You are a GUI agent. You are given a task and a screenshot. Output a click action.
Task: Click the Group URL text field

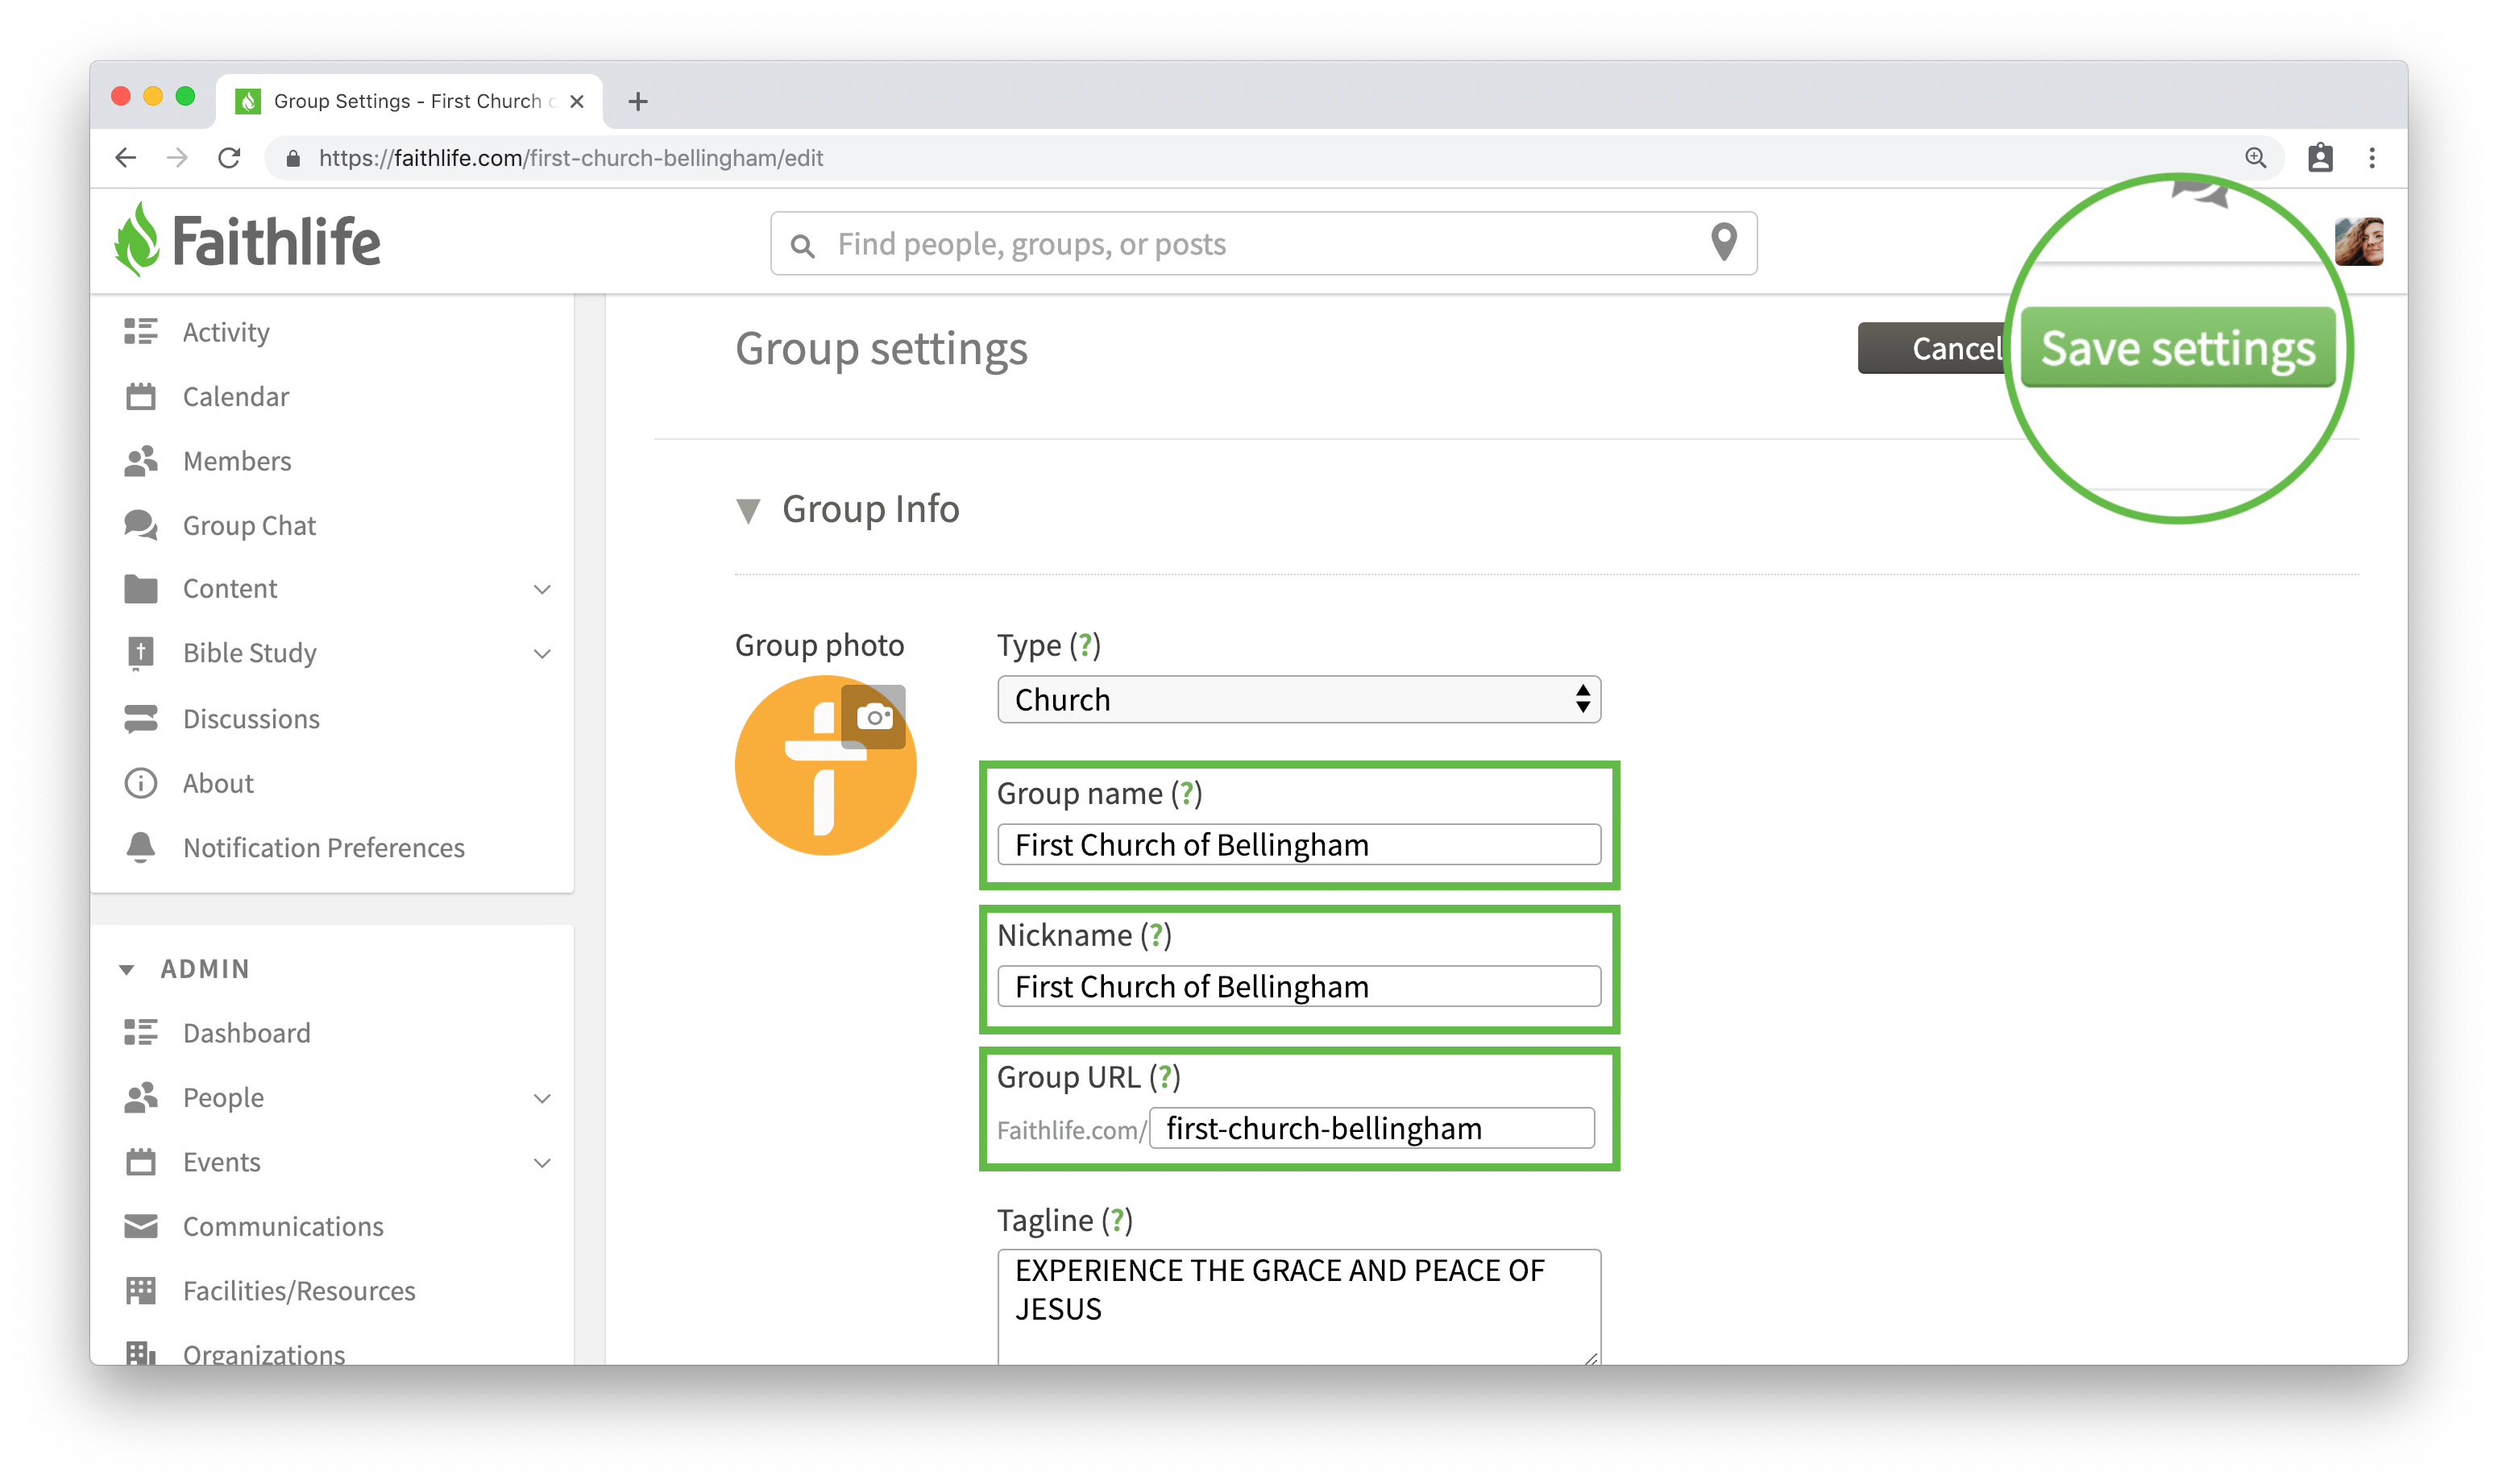[1371, 1128]
